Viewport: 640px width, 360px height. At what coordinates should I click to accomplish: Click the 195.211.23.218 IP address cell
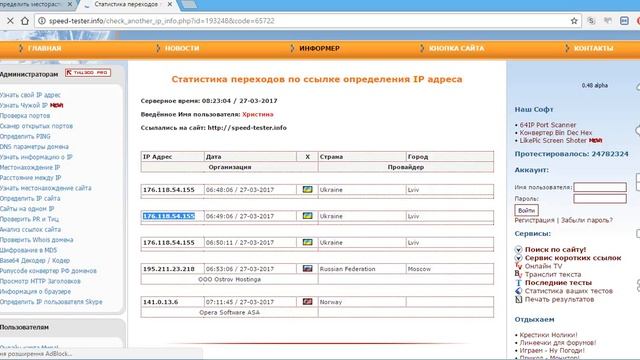pyautogui.click(x=172, y=269)
